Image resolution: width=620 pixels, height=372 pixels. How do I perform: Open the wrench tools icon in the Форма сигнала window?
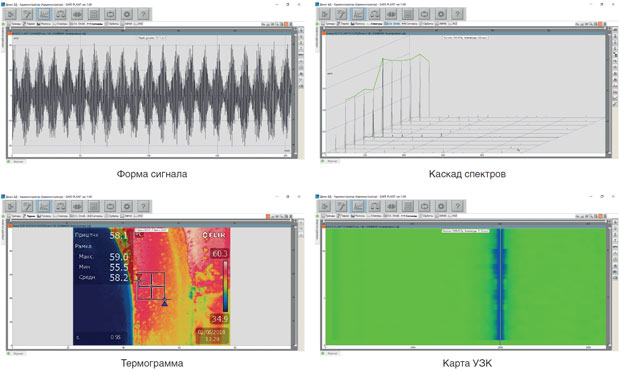click(27, 14)
